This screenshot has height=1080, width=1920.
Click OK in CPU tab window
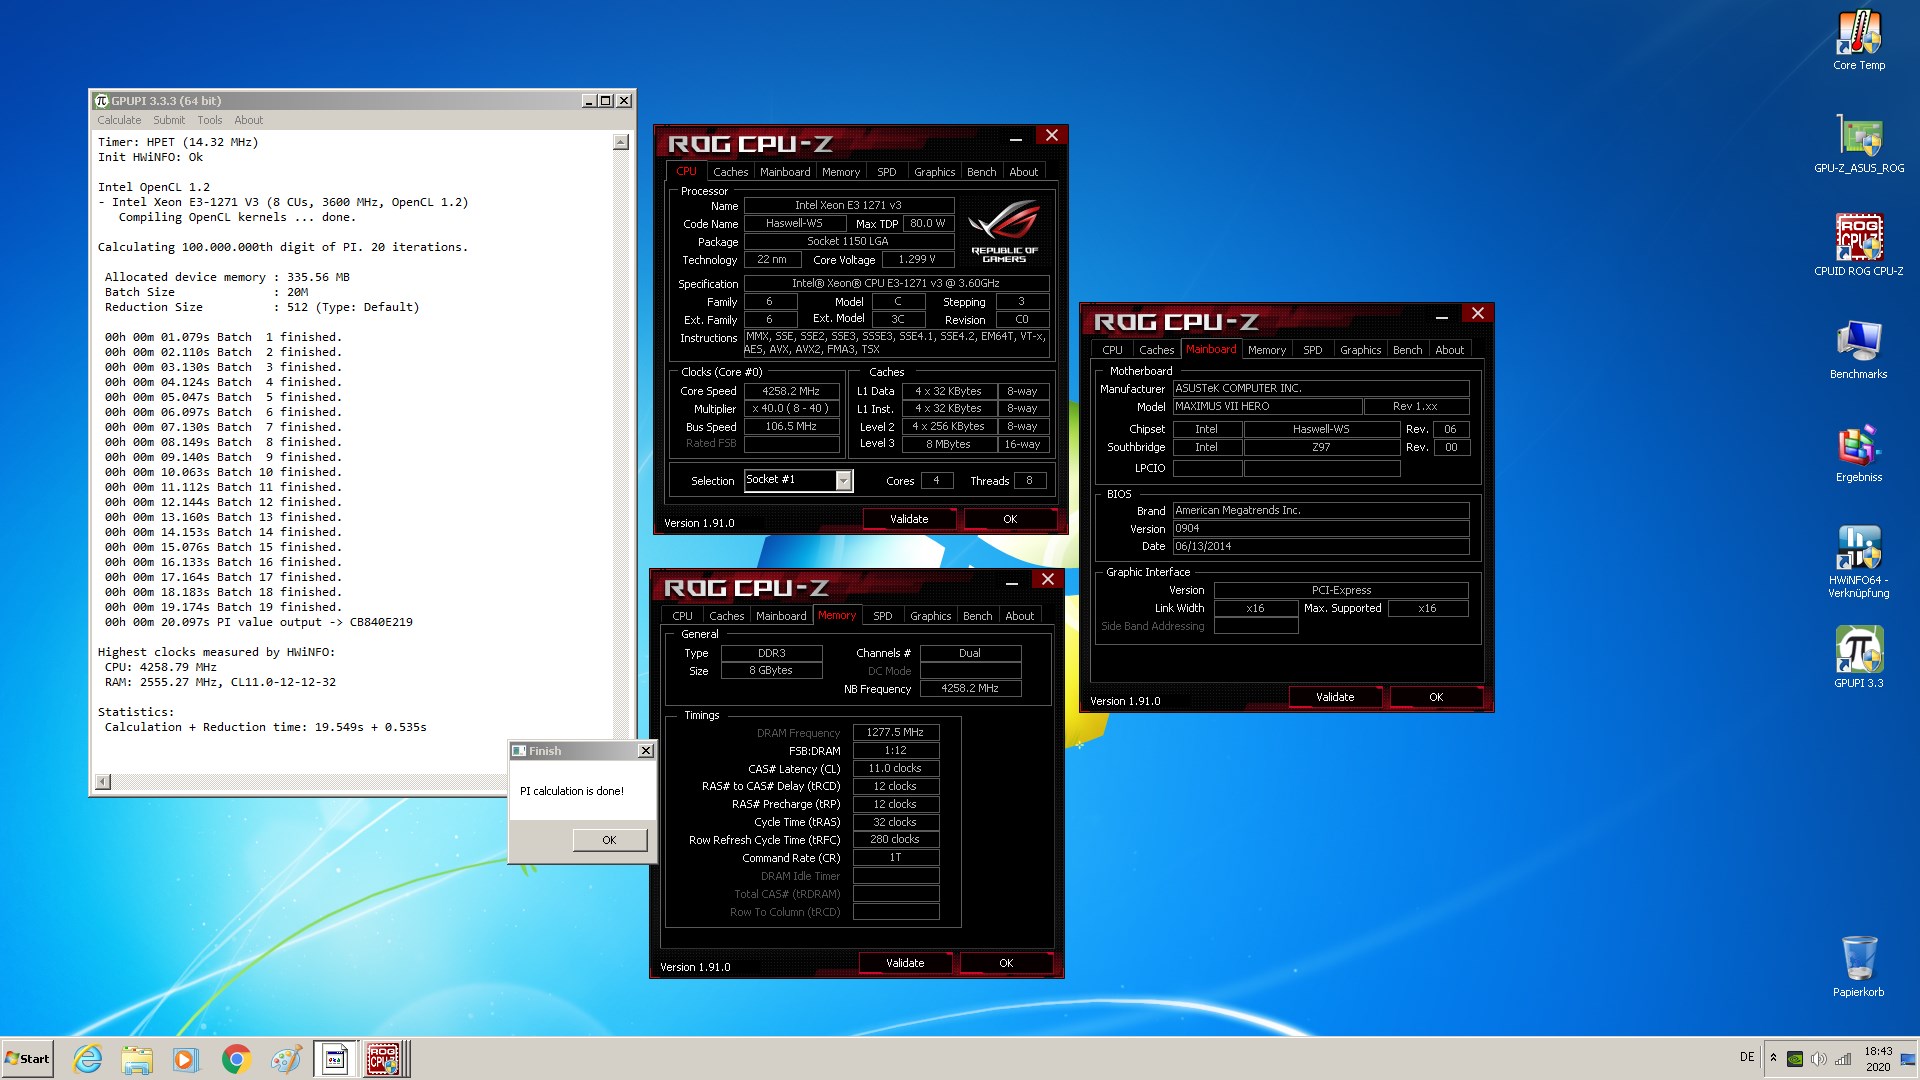point(1010,519)
